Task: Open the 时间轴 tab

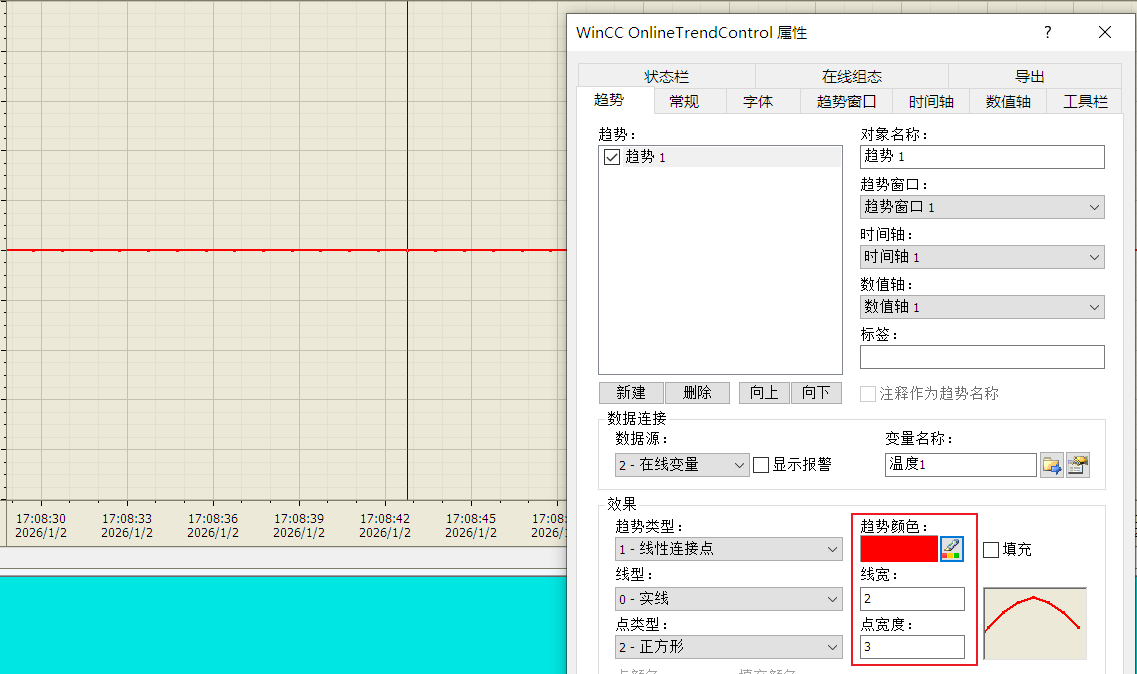Action: pyautogui.click(x=931, y=102)
